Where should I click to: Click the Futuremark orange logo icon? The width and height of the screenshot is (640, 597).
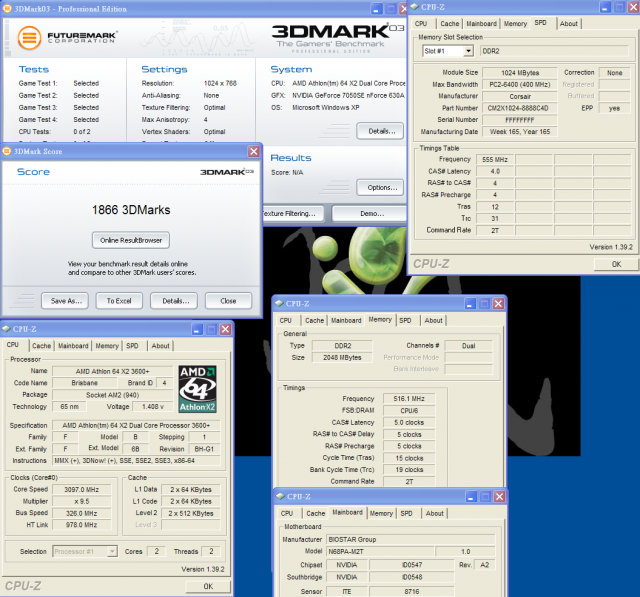coord(29,38)
